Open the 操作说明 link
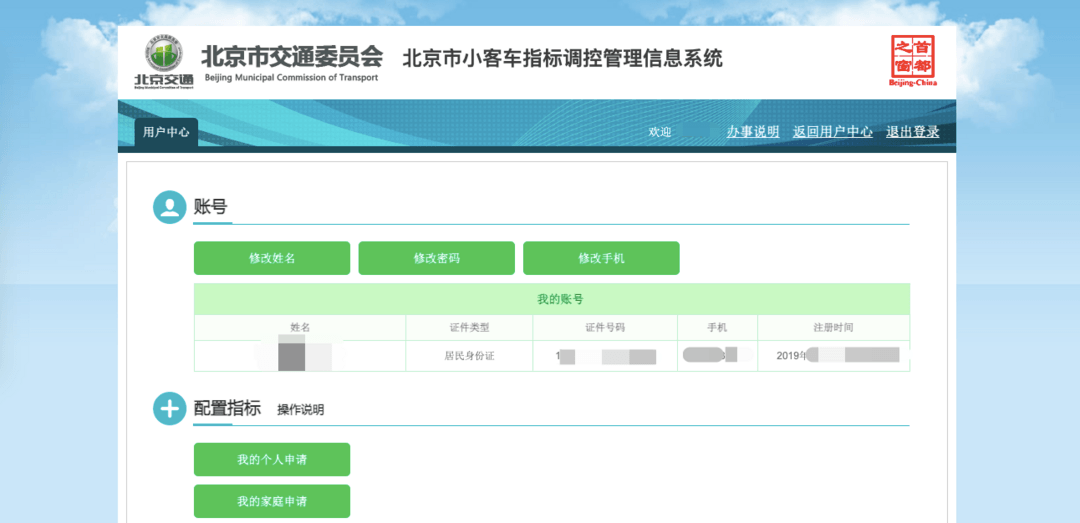 (x=300, y=410)
